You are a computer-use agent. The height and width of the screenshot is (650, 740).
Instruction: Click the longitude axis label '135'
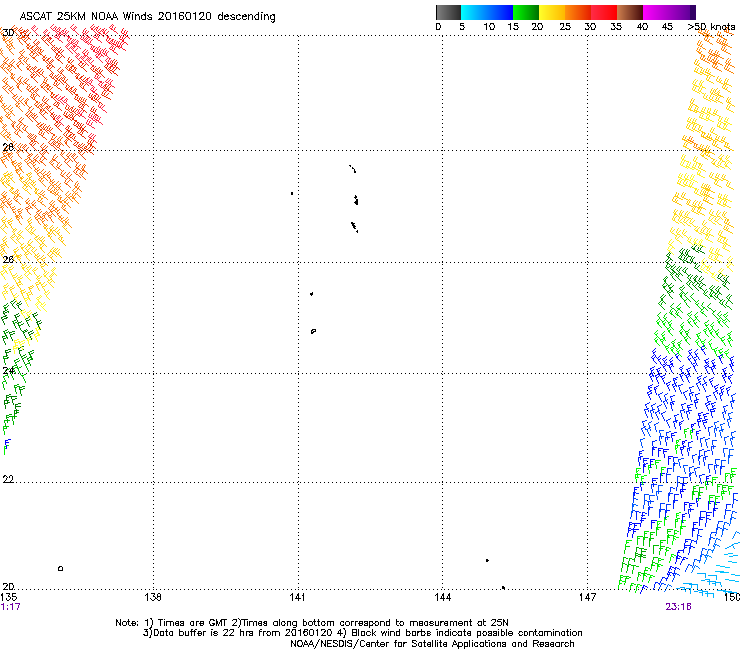pos(9,597)
